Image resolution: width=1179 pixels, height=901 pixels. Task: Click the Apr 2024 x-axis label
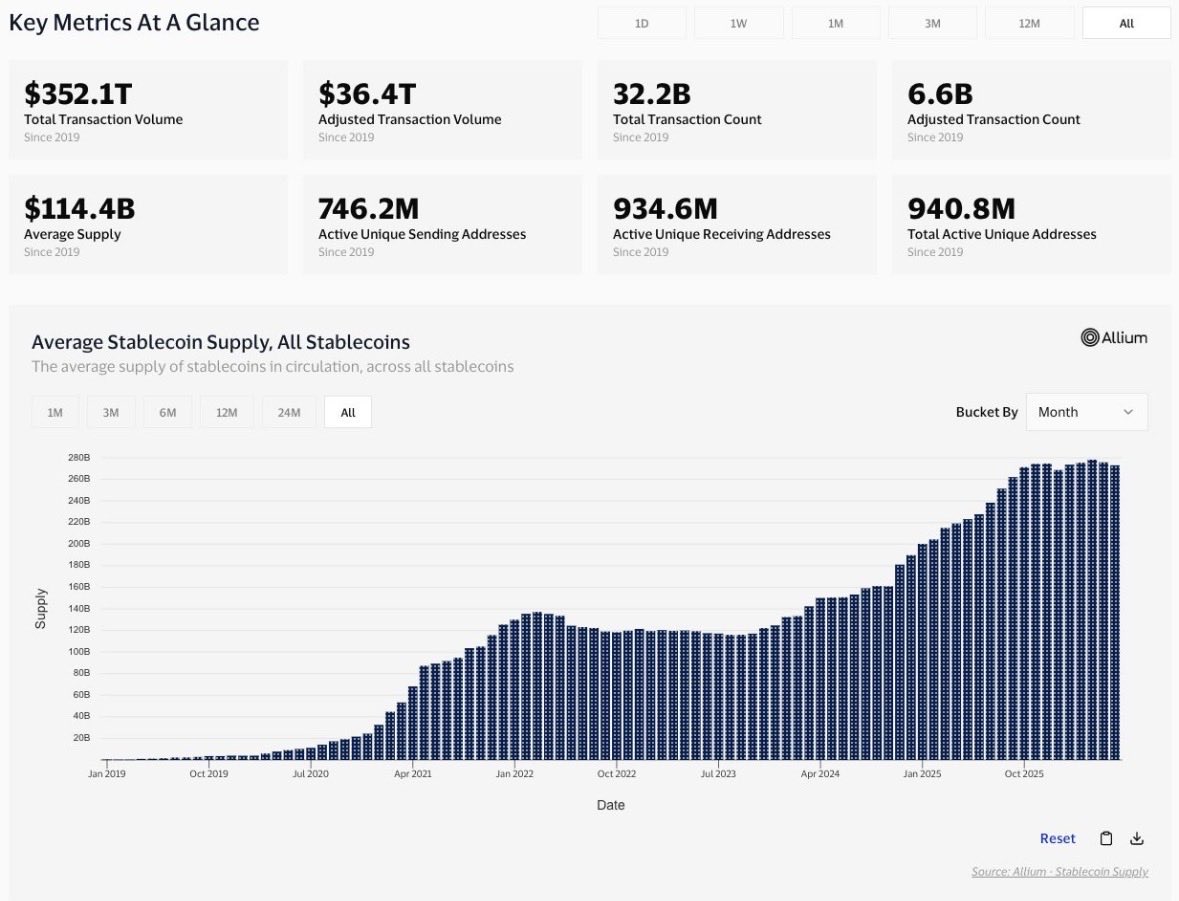(x=820, y=773)
